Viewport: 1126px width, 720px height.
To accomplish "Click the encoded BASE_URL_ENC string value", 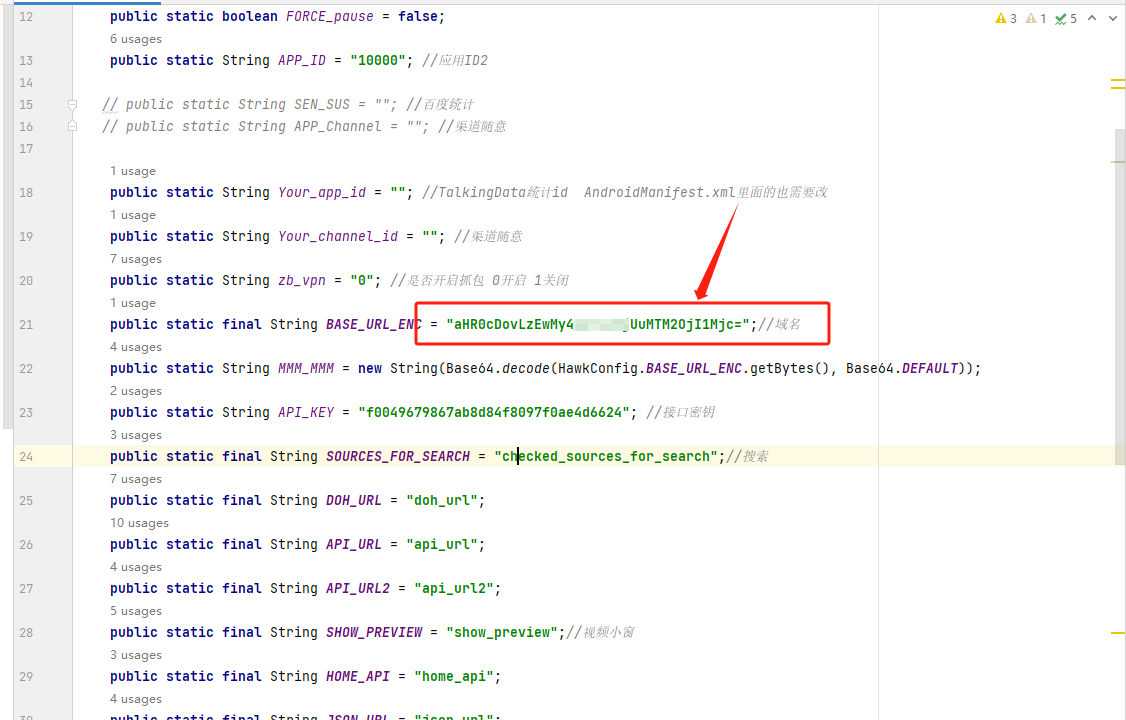I will point(597,324).
